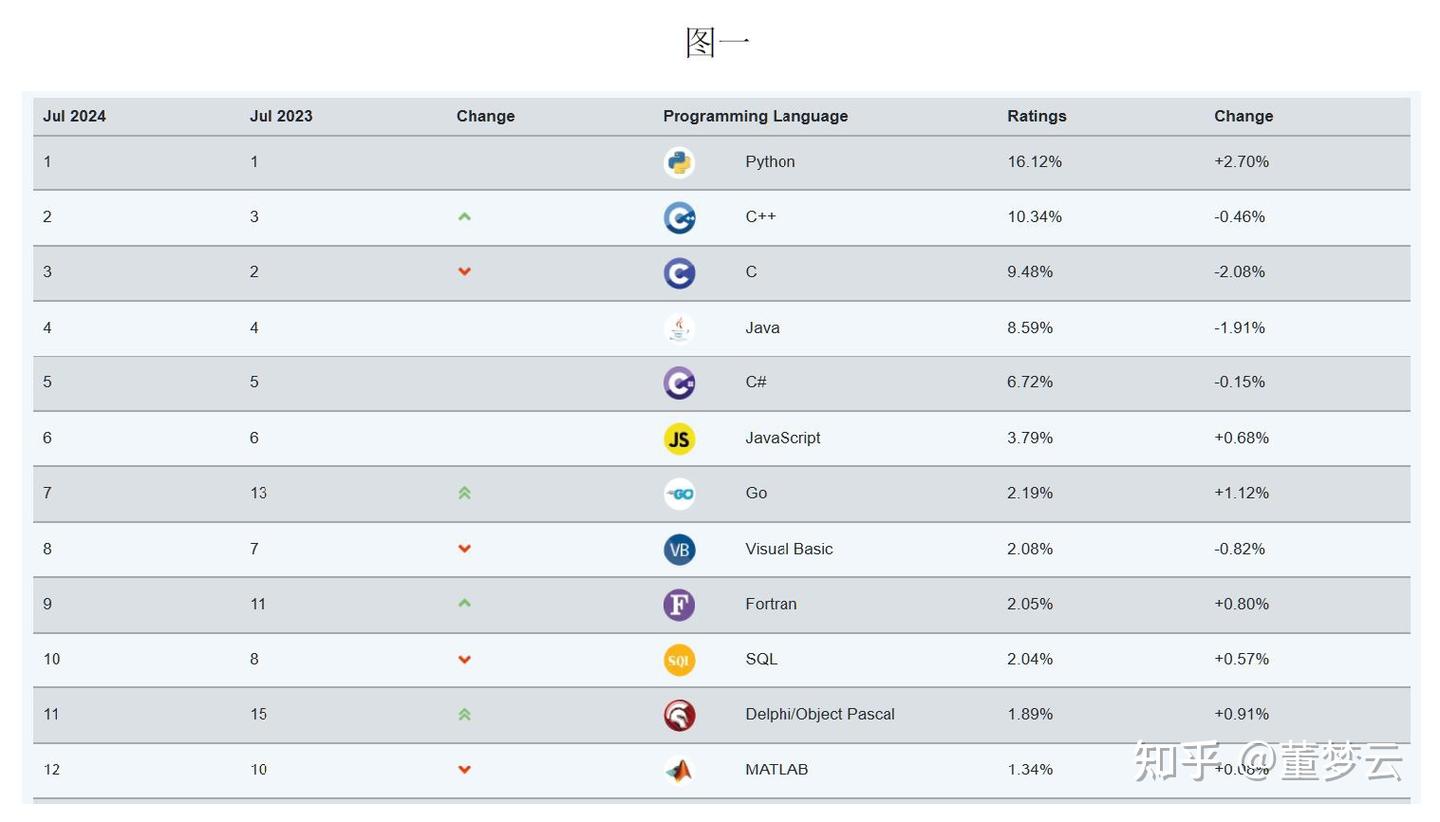Click the C# logo icon
The width and height of the screenshot is (1440, 822).
tap(679, 383)
